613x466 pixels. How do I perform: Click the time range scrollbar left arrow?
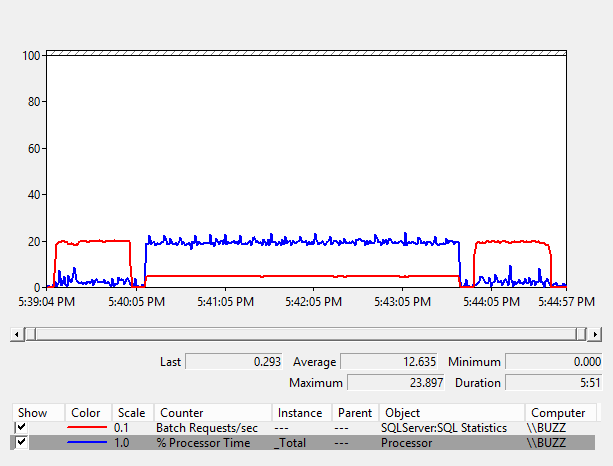point(17,334)
